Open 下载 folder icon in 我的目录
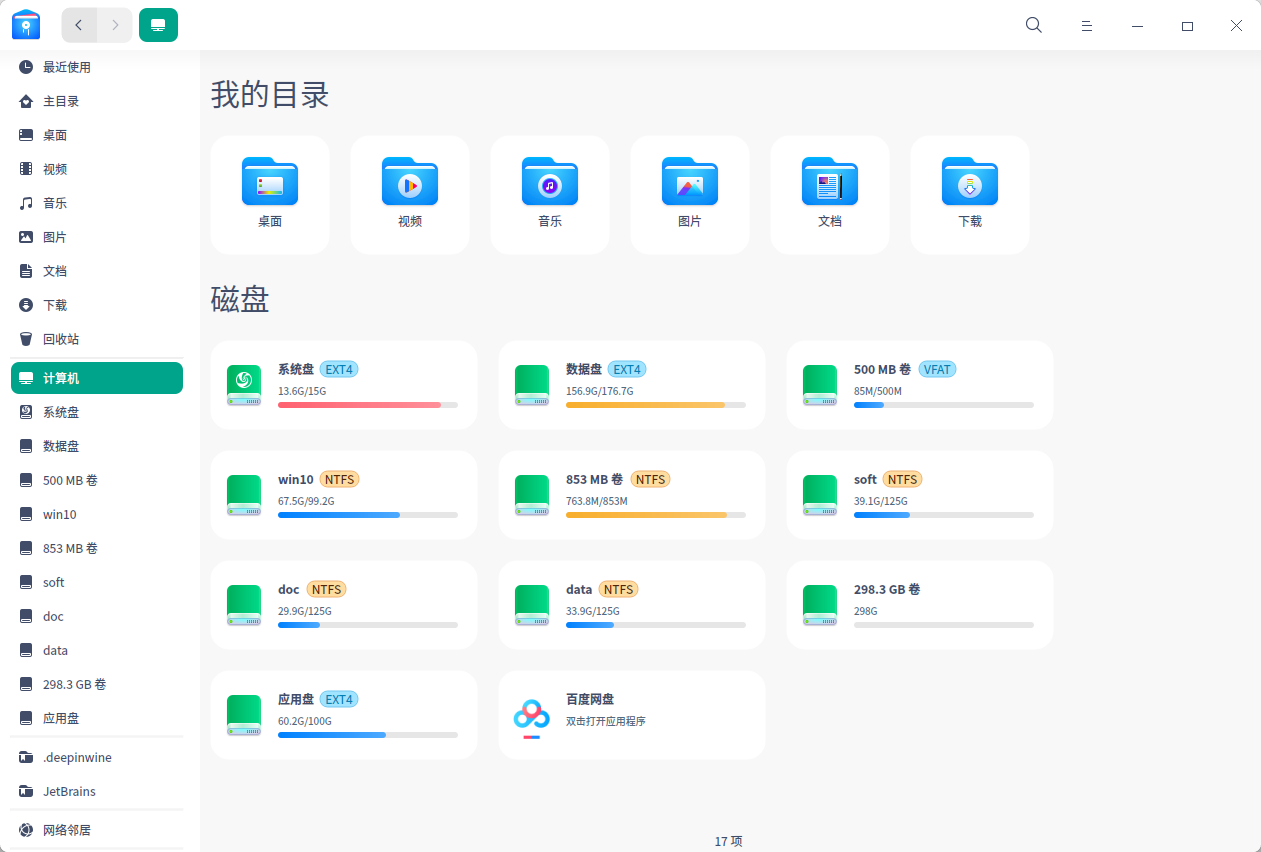This screenshot has width=1261, height=852. tap(970, 181)
